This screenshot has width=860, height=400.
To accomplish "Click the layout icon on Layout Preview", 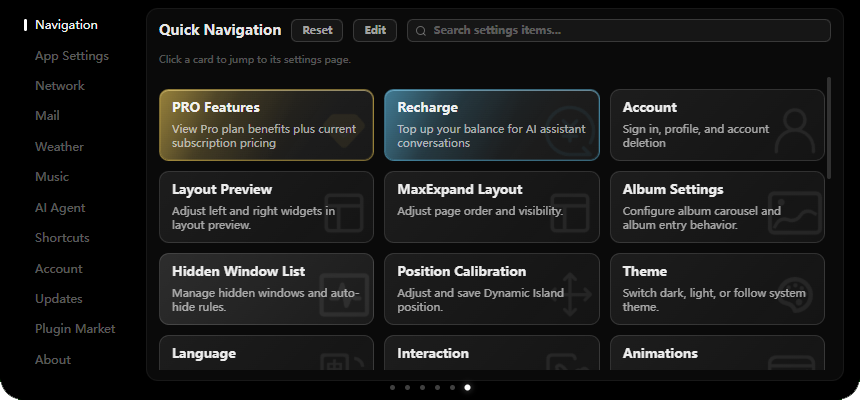I will 344,212.
